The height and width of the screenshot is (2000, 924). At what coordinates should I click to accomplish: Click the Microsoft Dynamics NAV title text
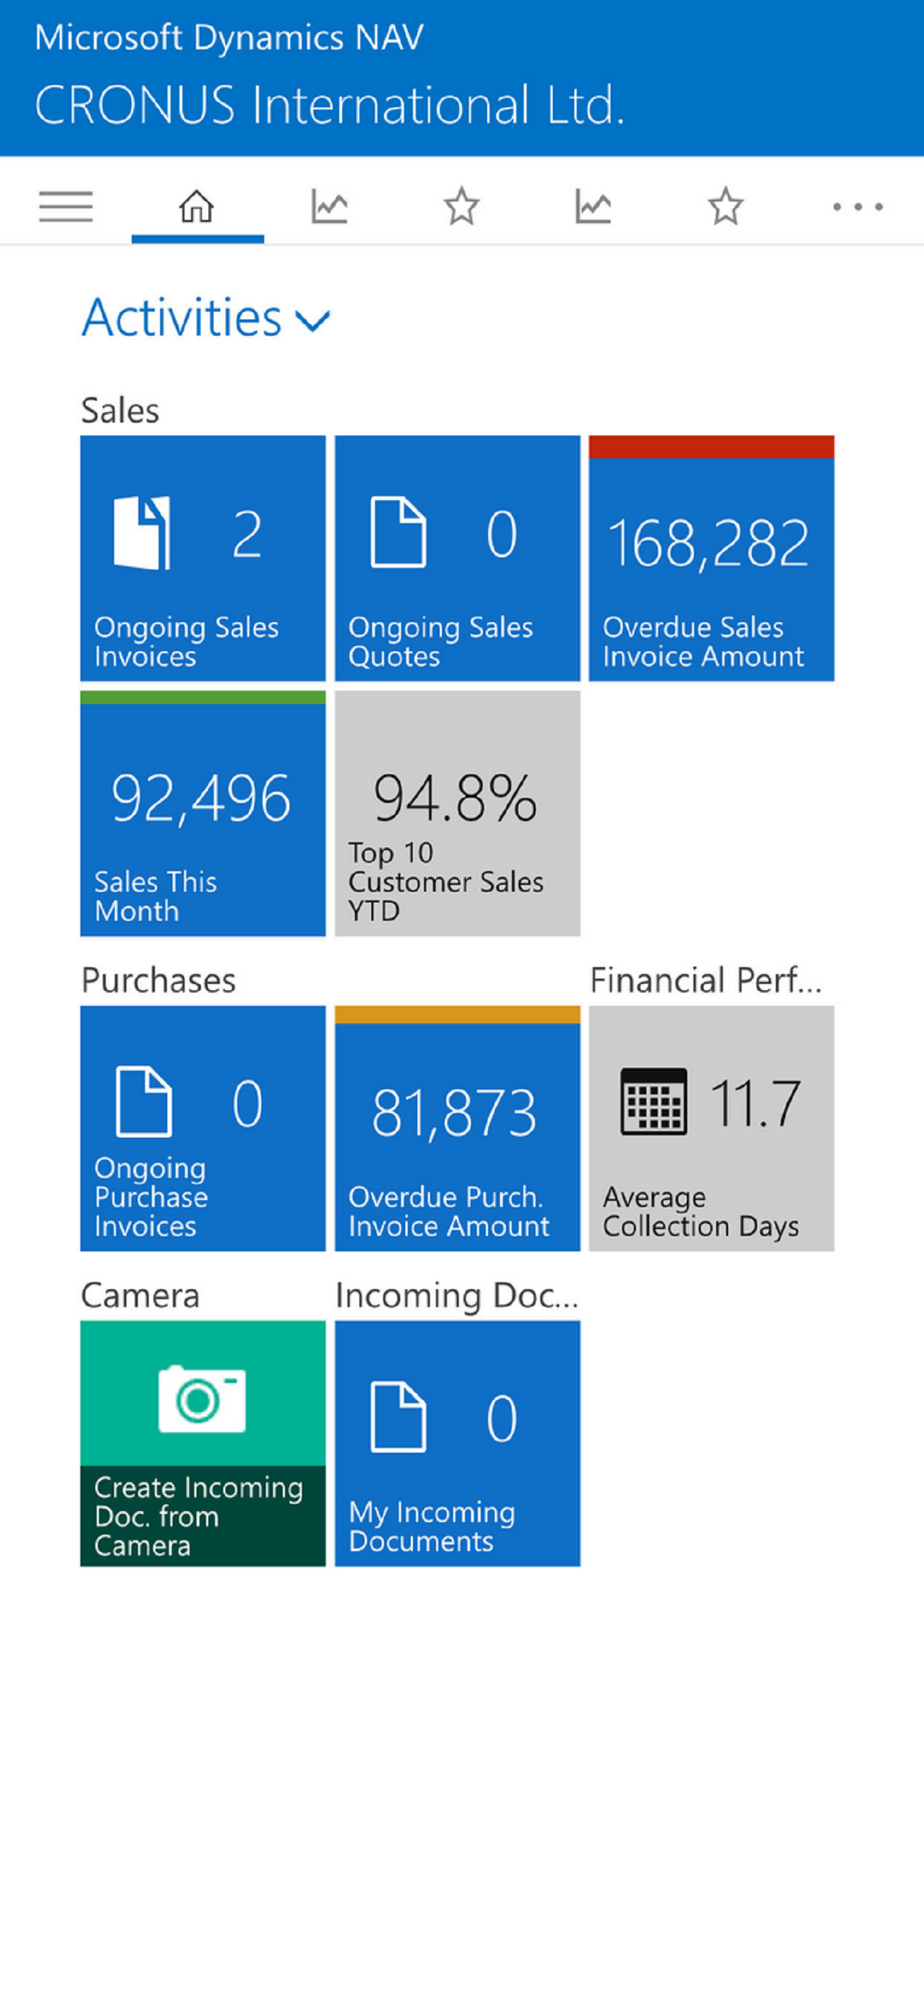(229, 37)
